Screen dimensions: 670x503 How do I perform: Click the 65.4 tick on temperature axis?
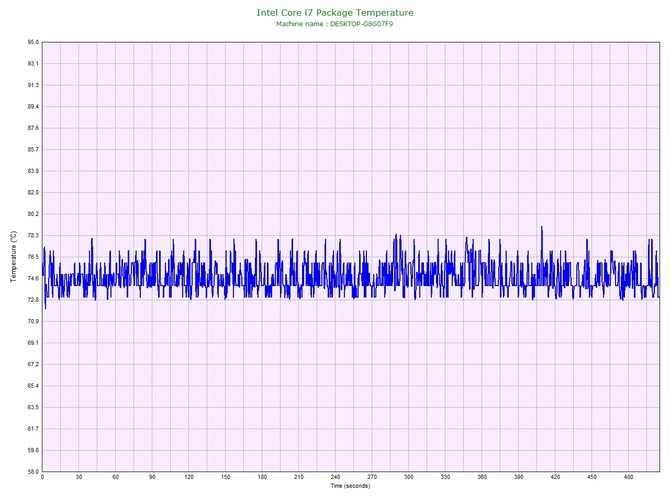point(33,386)
